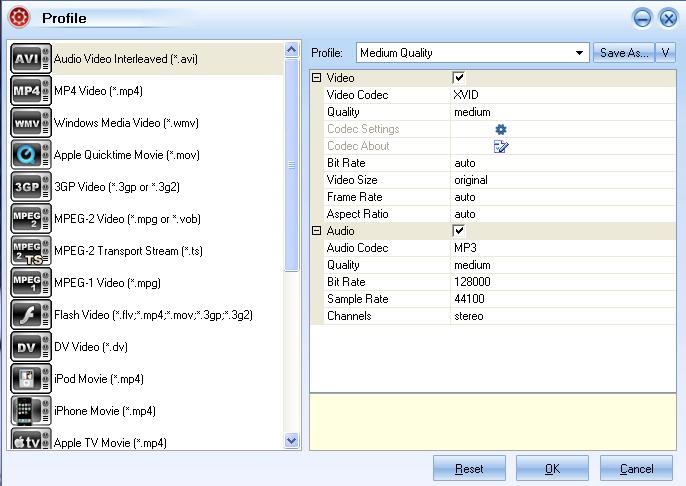Viewport: 686px width, 486px height.
Task: Choose the MPEG-2 Video format icon
Action: pyautogui.click(x=31, y=219)
